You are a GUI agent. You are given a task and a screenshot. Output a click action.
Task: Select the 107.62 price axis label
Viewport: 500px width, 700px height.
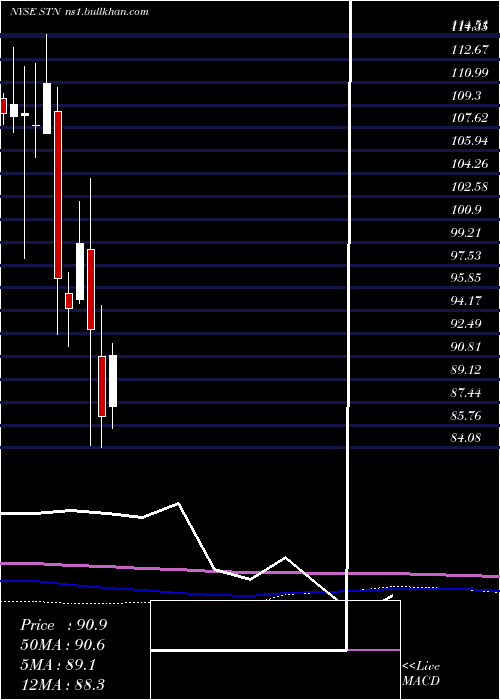470,118
